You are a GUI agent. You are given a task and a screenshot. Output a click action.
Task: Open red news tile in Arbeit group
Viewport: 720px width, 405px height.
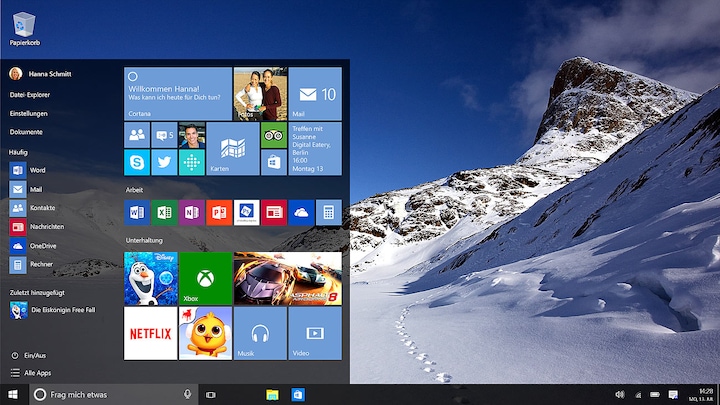pos(274,212)
